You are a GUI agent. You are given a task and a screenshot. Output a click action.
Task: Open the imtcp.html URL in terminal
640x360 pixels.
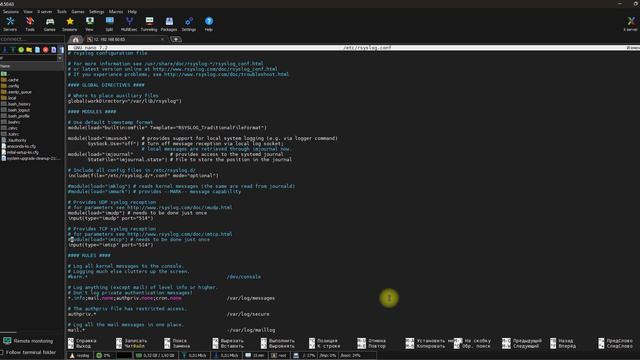point(179,234)
